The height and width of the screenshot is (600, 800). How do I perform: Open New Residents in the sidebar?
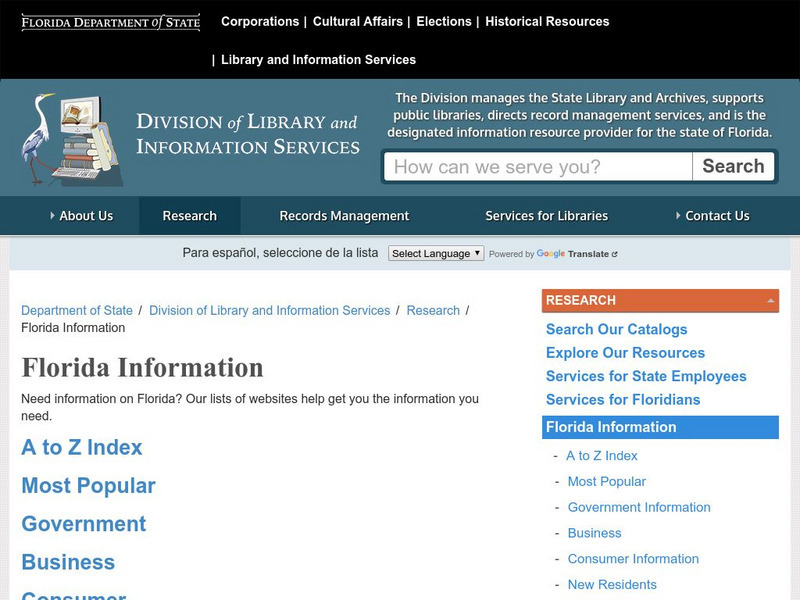point(612,585)
